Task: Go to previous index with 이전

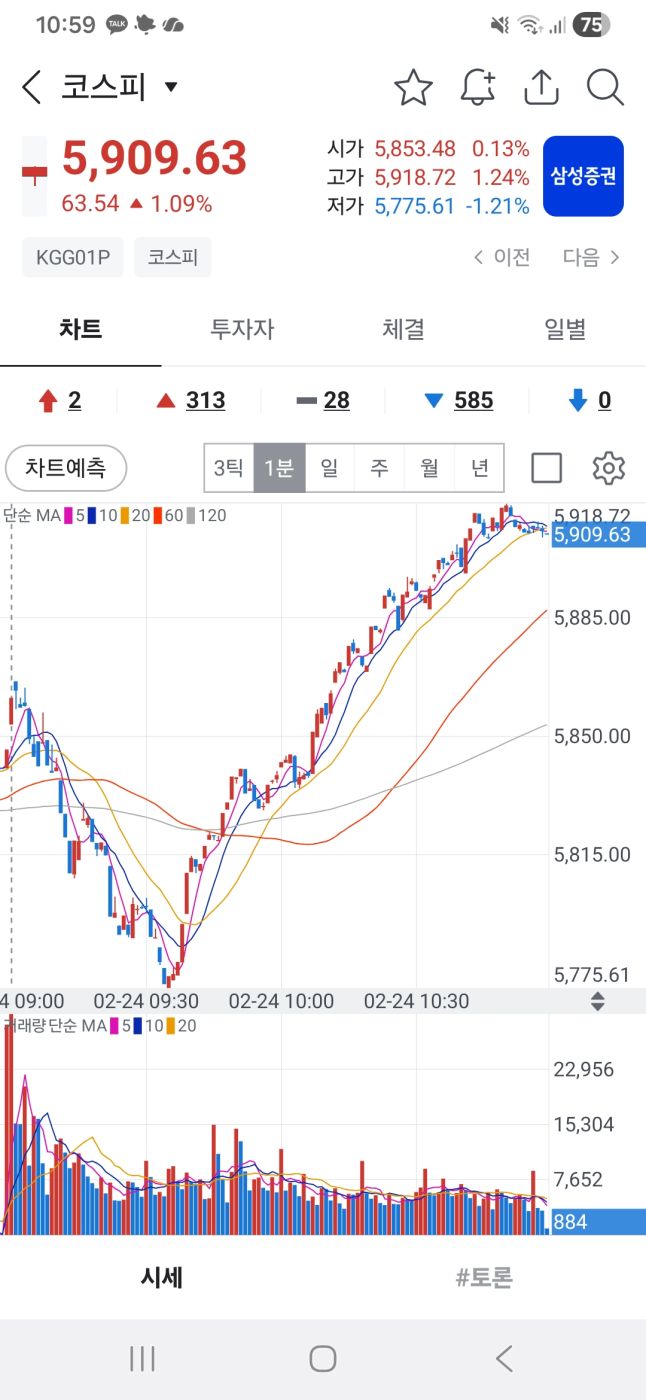Action: 502,258
